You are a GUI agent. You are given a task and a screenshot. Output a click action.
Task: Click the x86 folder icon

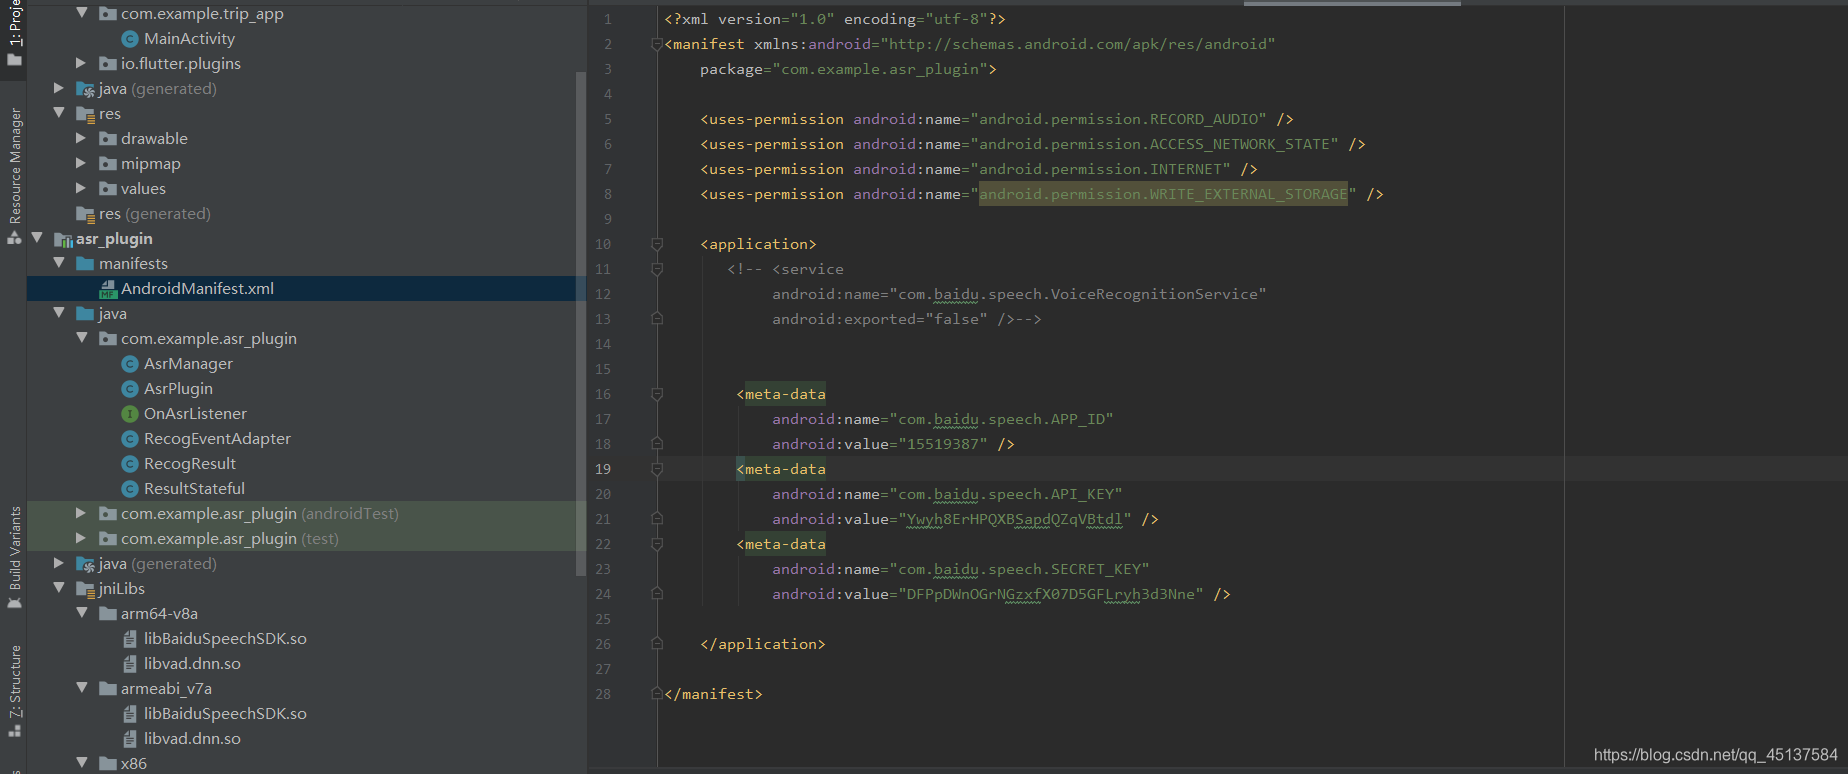click(x=108, y=764)
